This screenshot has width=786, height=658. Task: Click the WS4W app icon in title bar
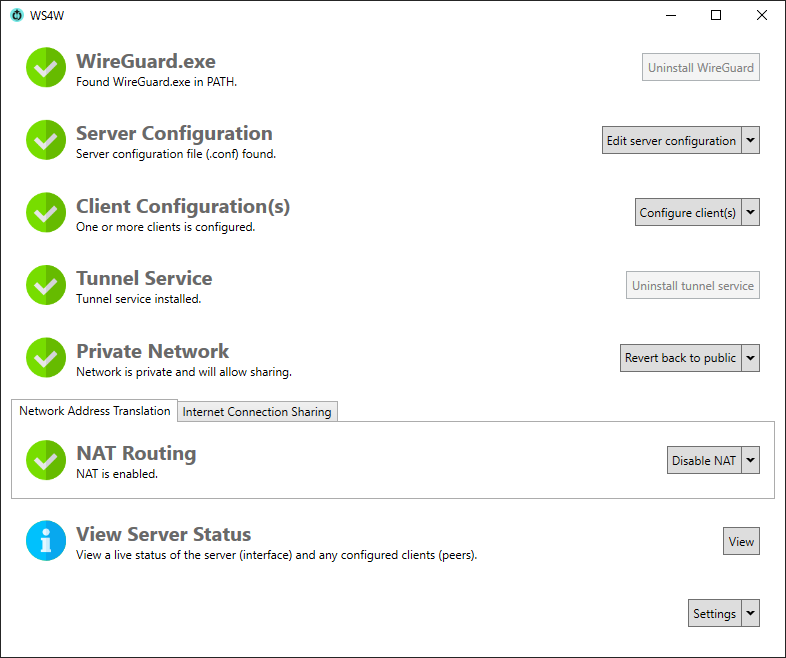(16, 15)
